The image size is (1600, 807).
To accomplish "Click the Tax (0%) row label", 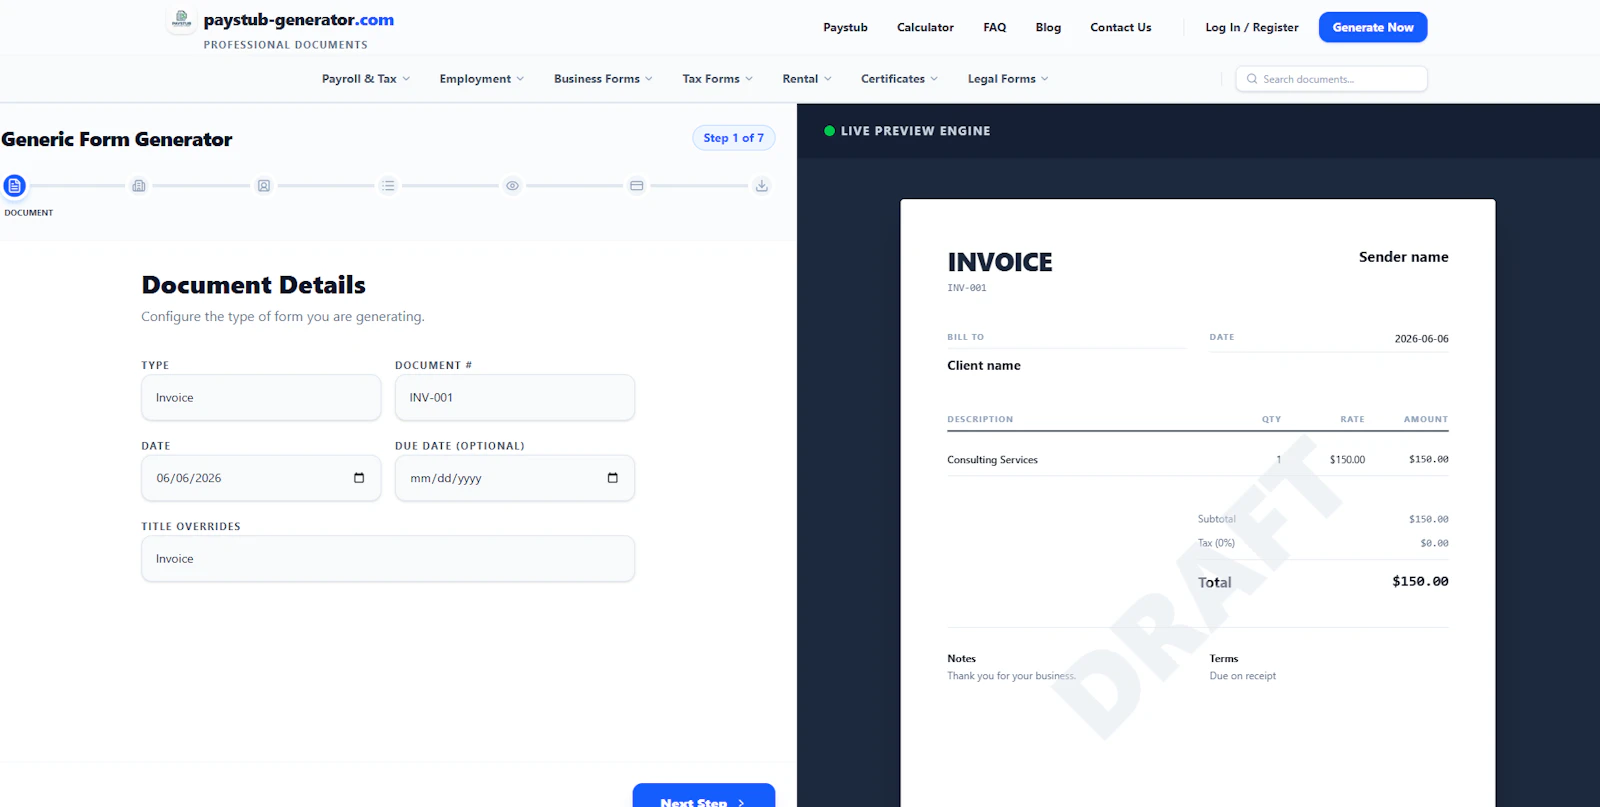I will [1217, 543].
